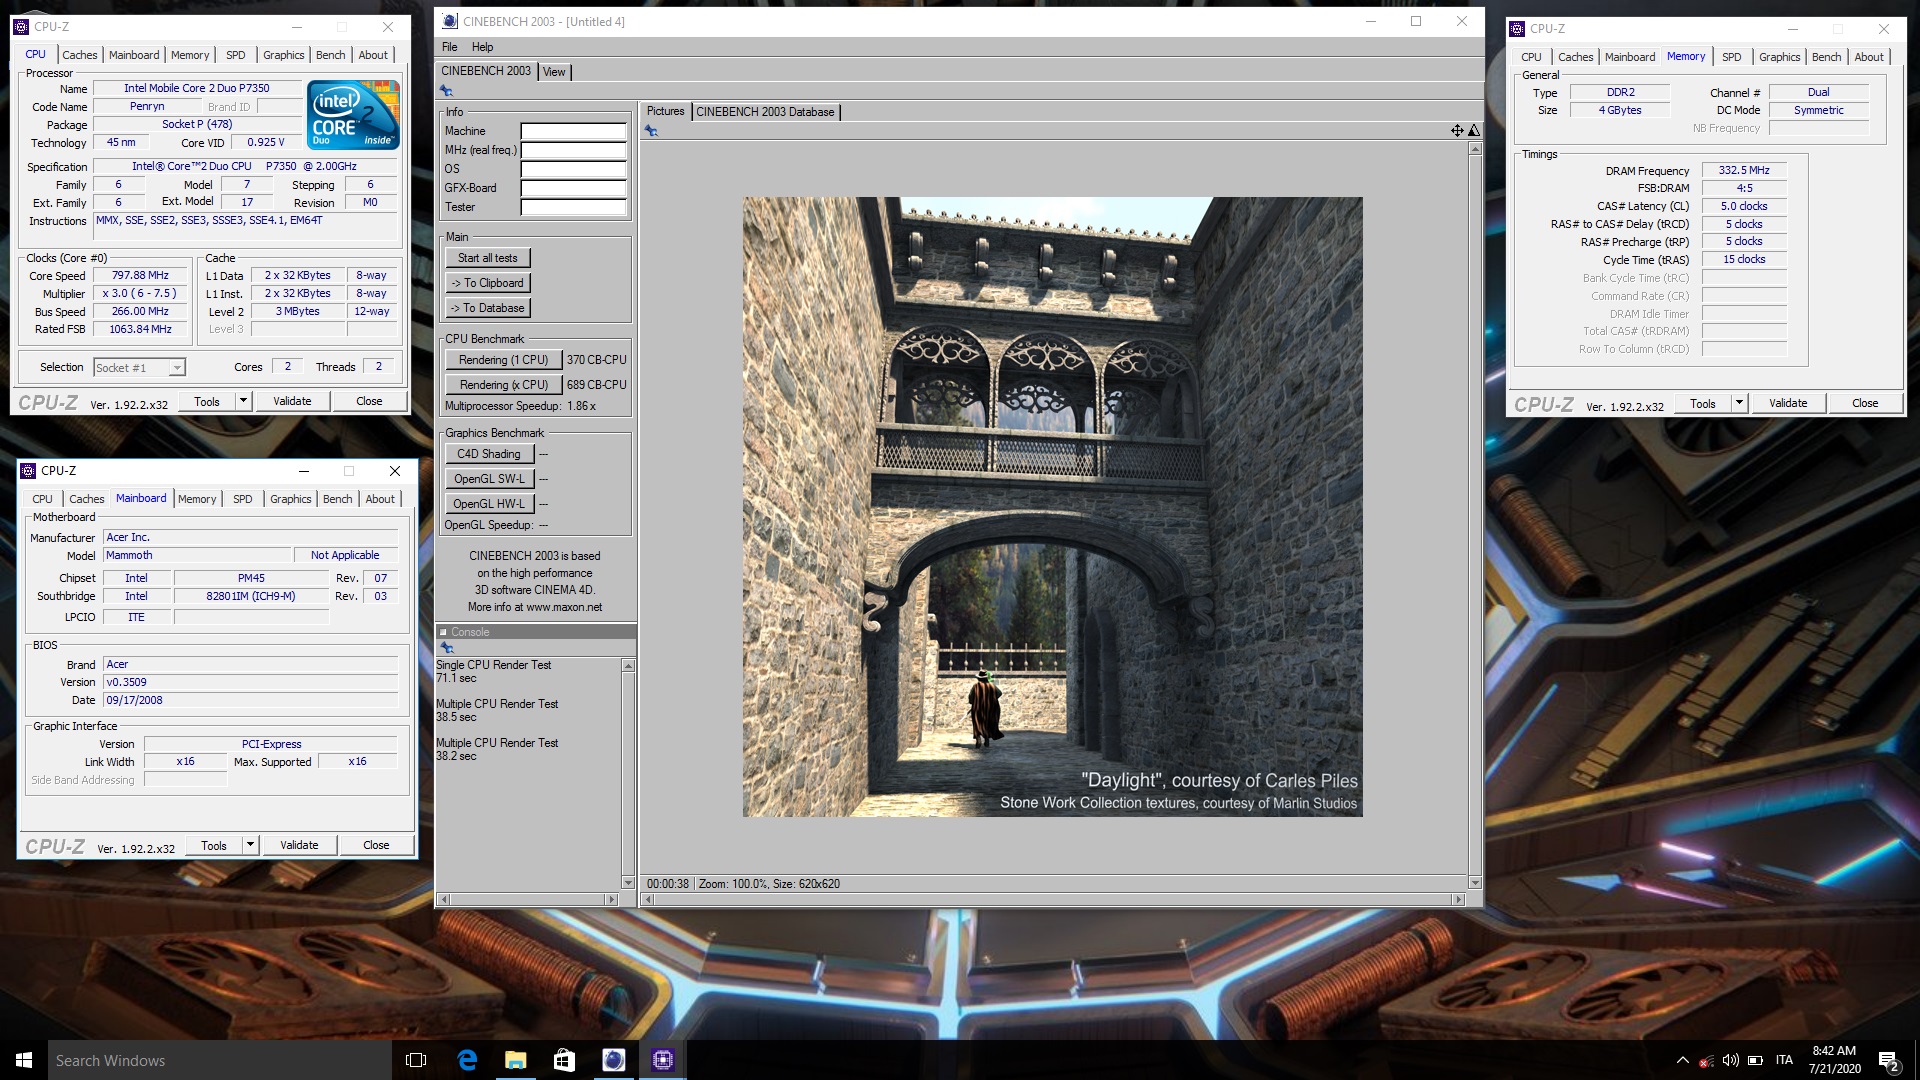Open SPD tab in CPU-Z Mainboard window
The image size is (1920, 1080).
click(243, 499)
